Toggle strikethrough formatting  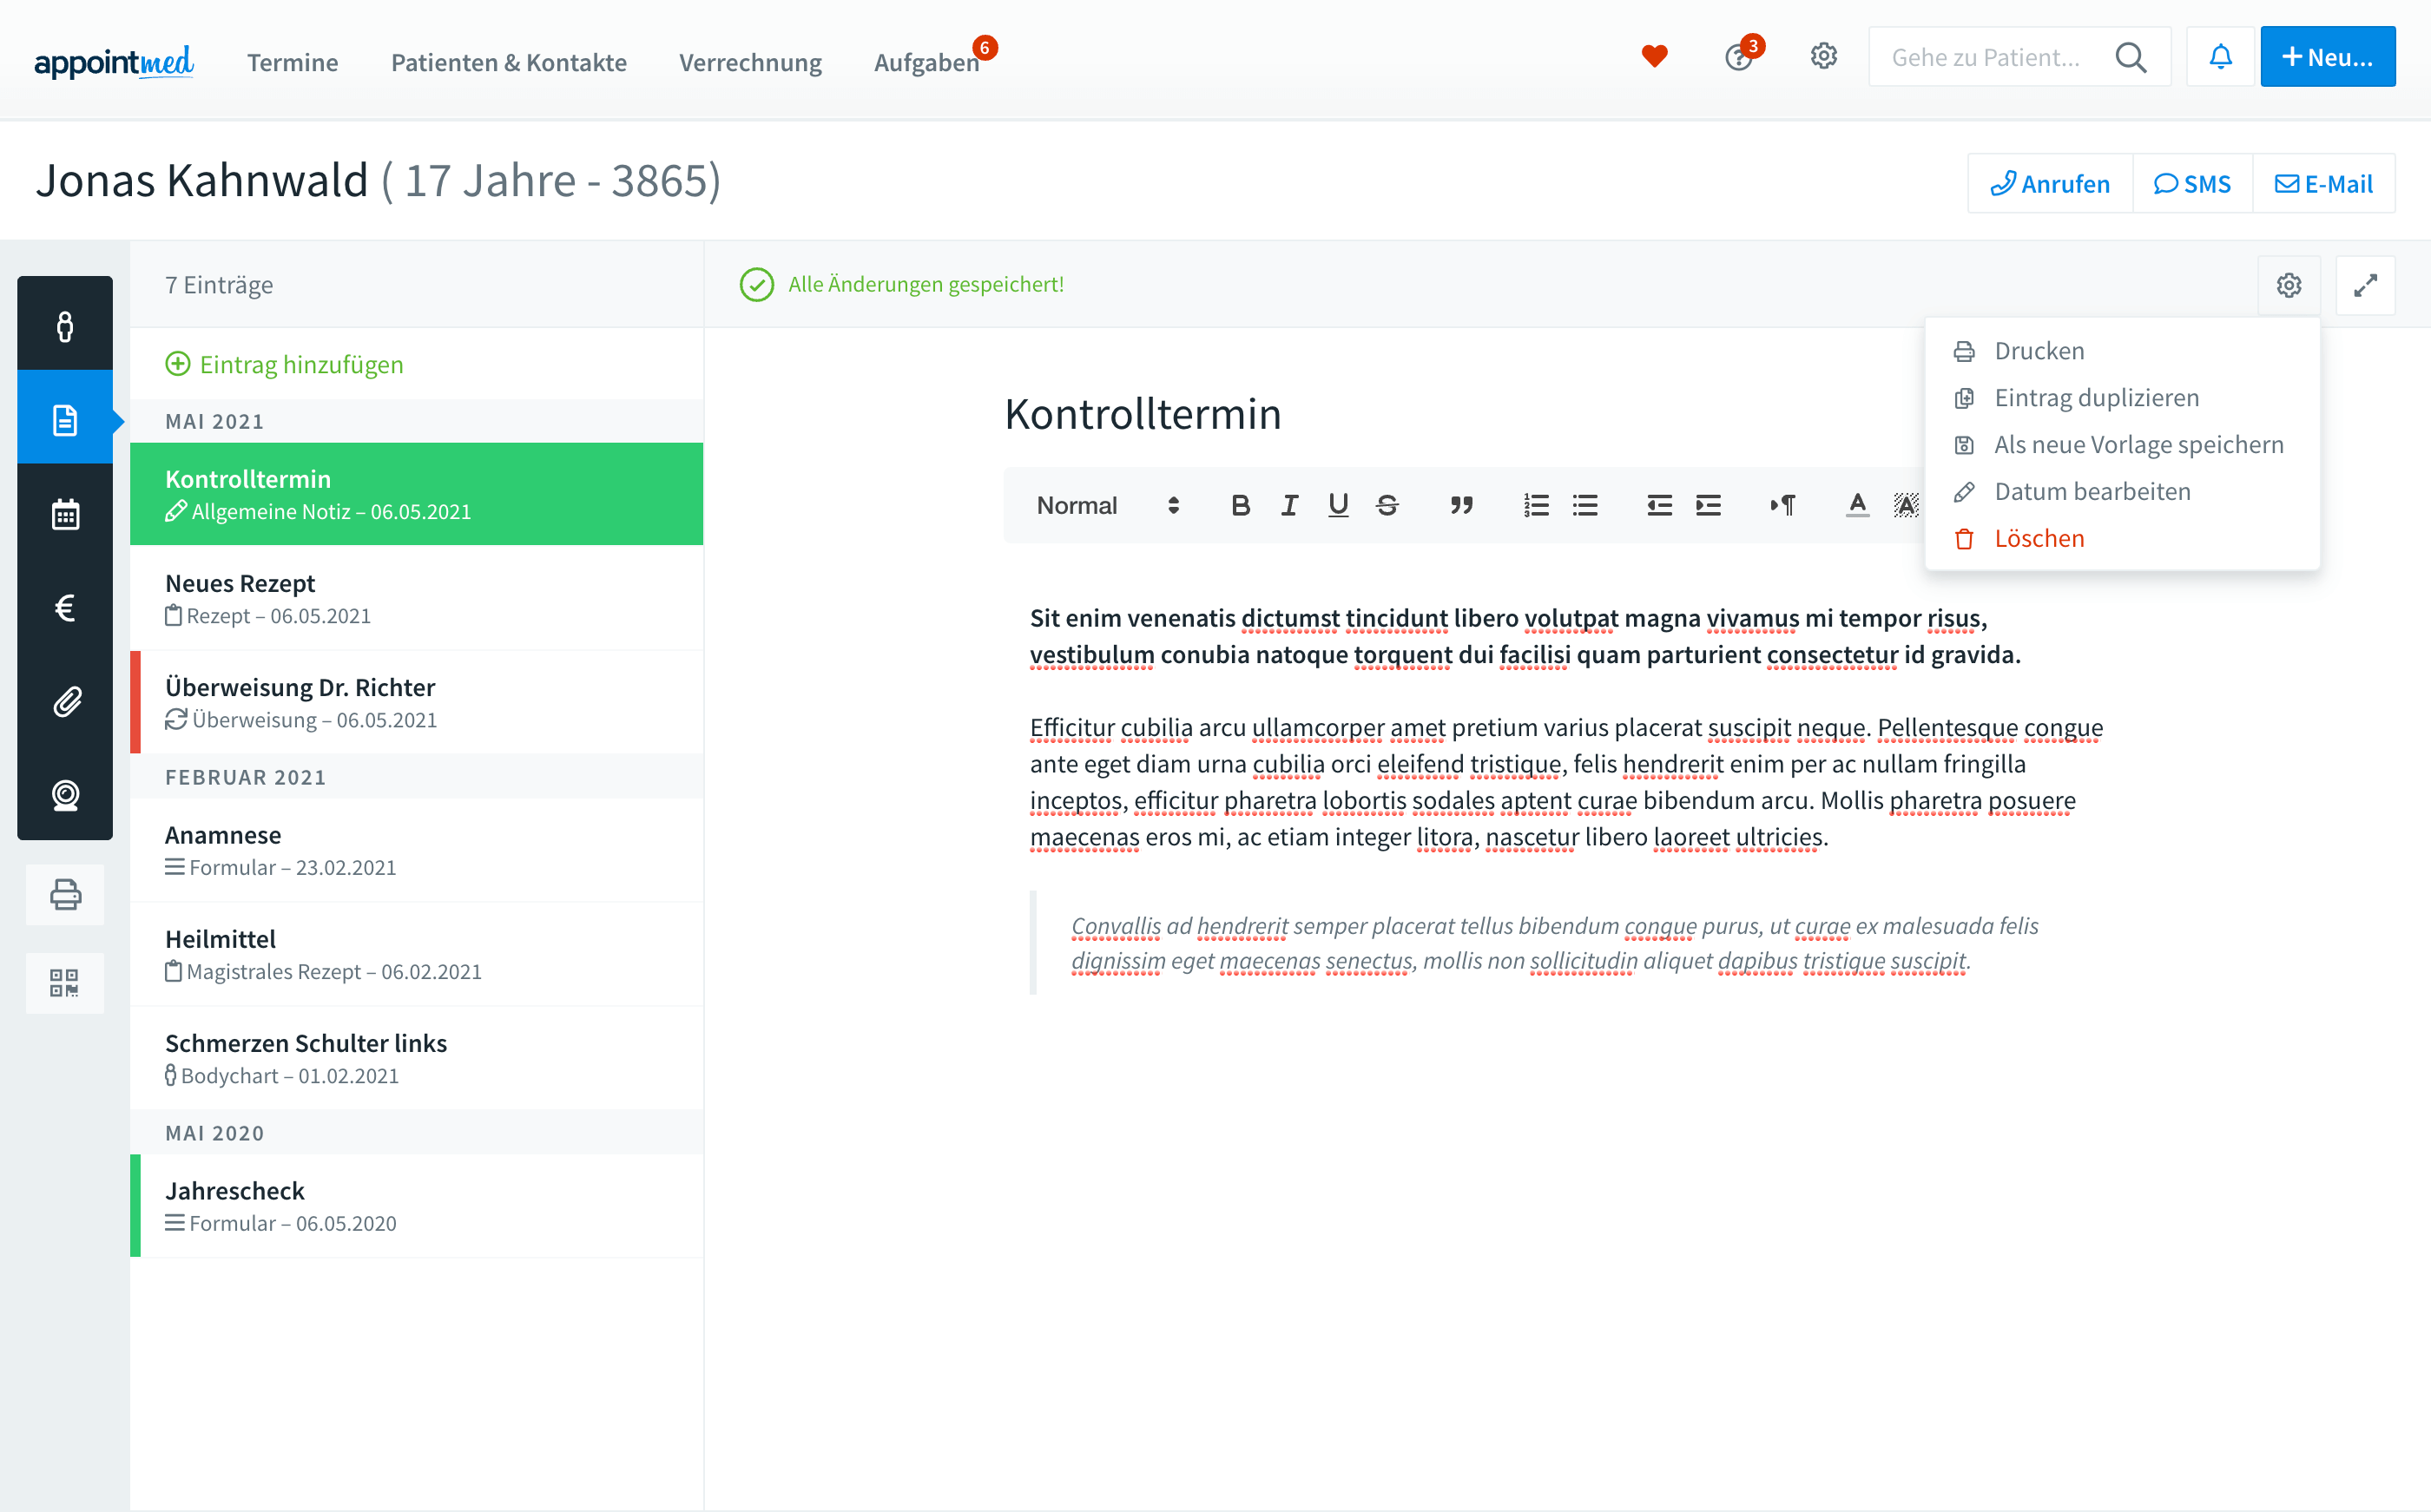point(1387,506)
